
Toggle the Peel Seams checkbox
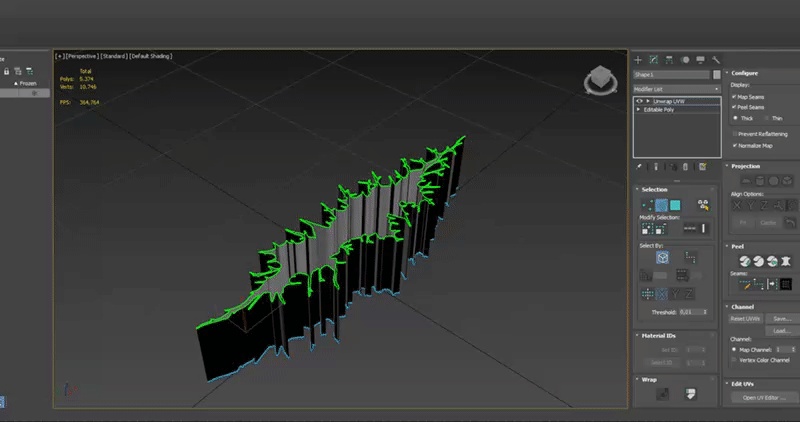[734, 107]
